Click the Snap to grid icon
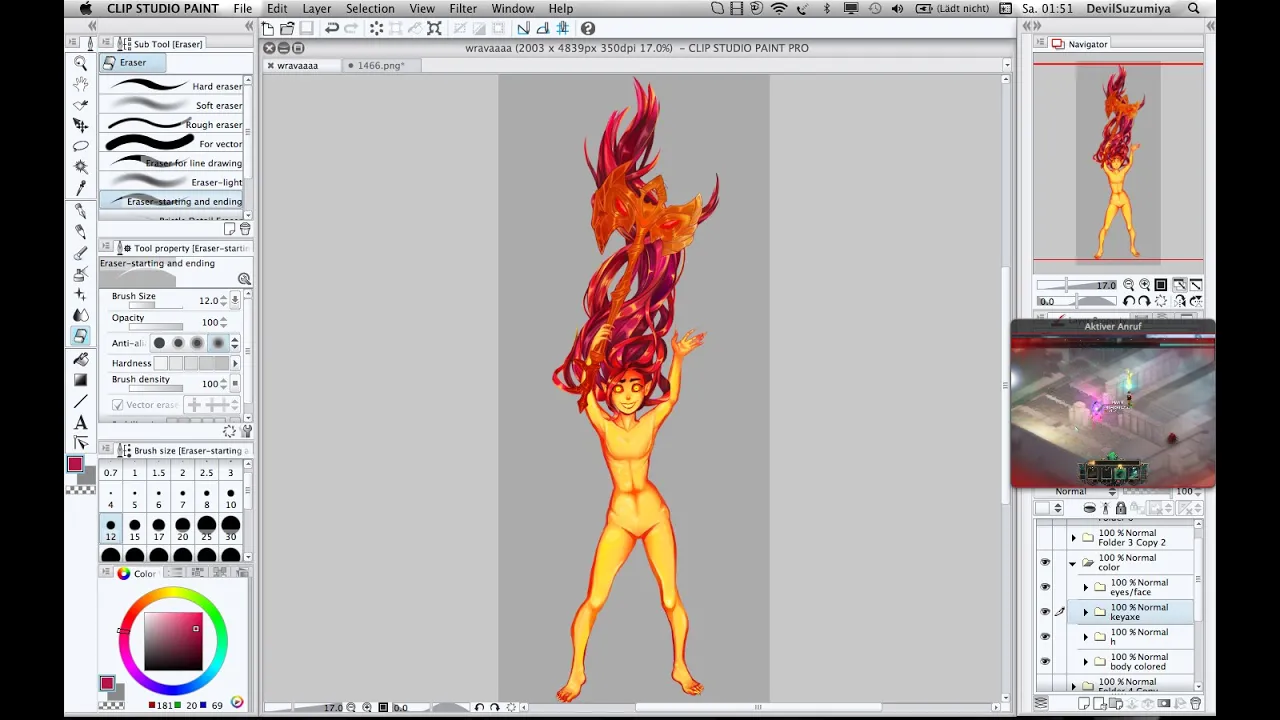Screen dimensions: 1280x720 click(x=562, y=28)
